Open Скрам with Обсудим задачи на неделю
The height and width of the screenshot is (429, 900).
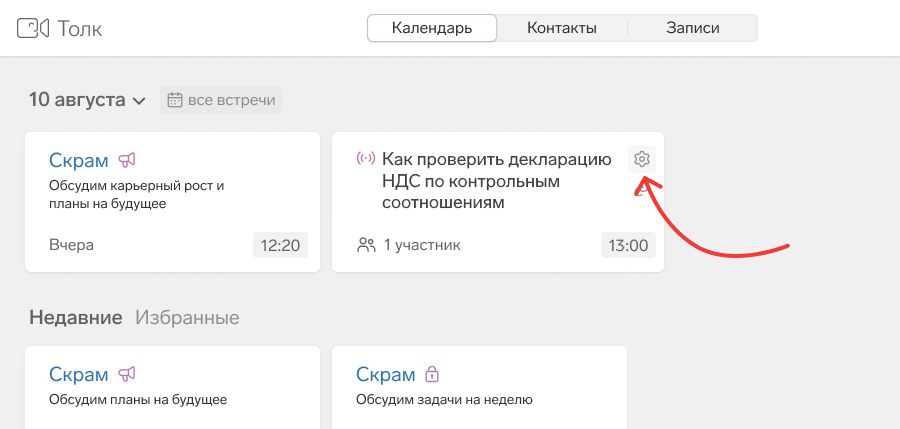click(x=386, y=375)
